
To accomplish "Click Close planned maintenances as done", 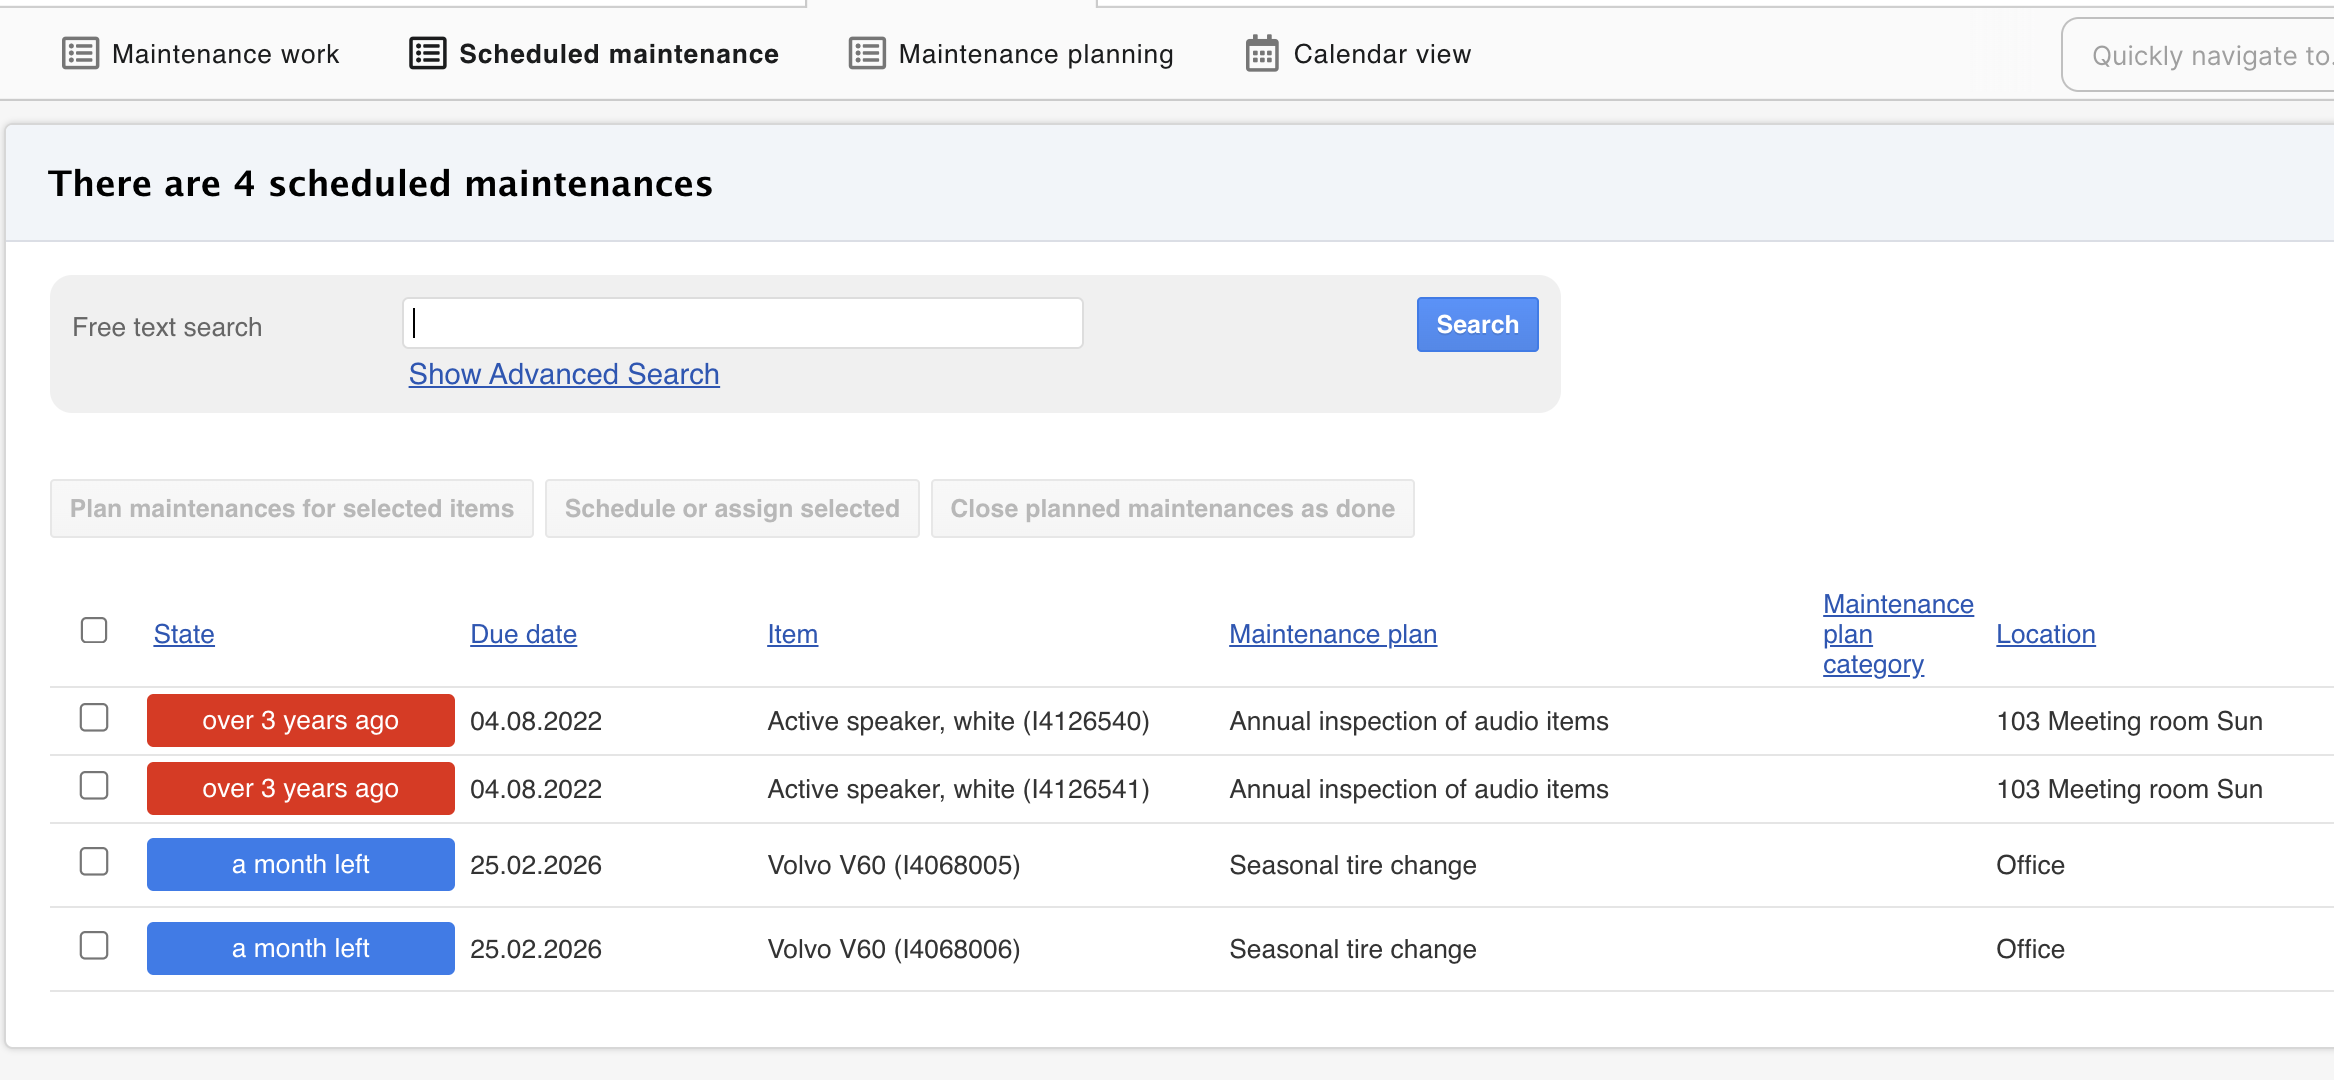I will tap(1171, 508).
